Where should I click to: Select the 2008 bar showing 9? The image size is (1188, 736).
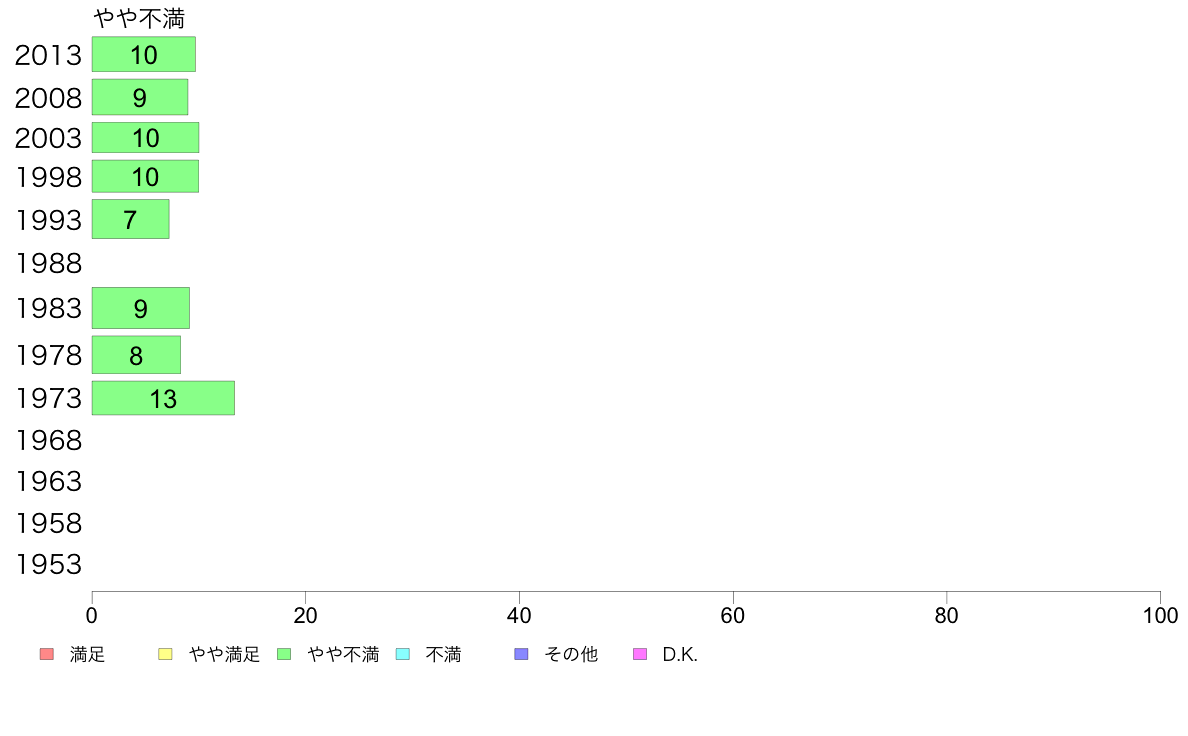(140, 97)
